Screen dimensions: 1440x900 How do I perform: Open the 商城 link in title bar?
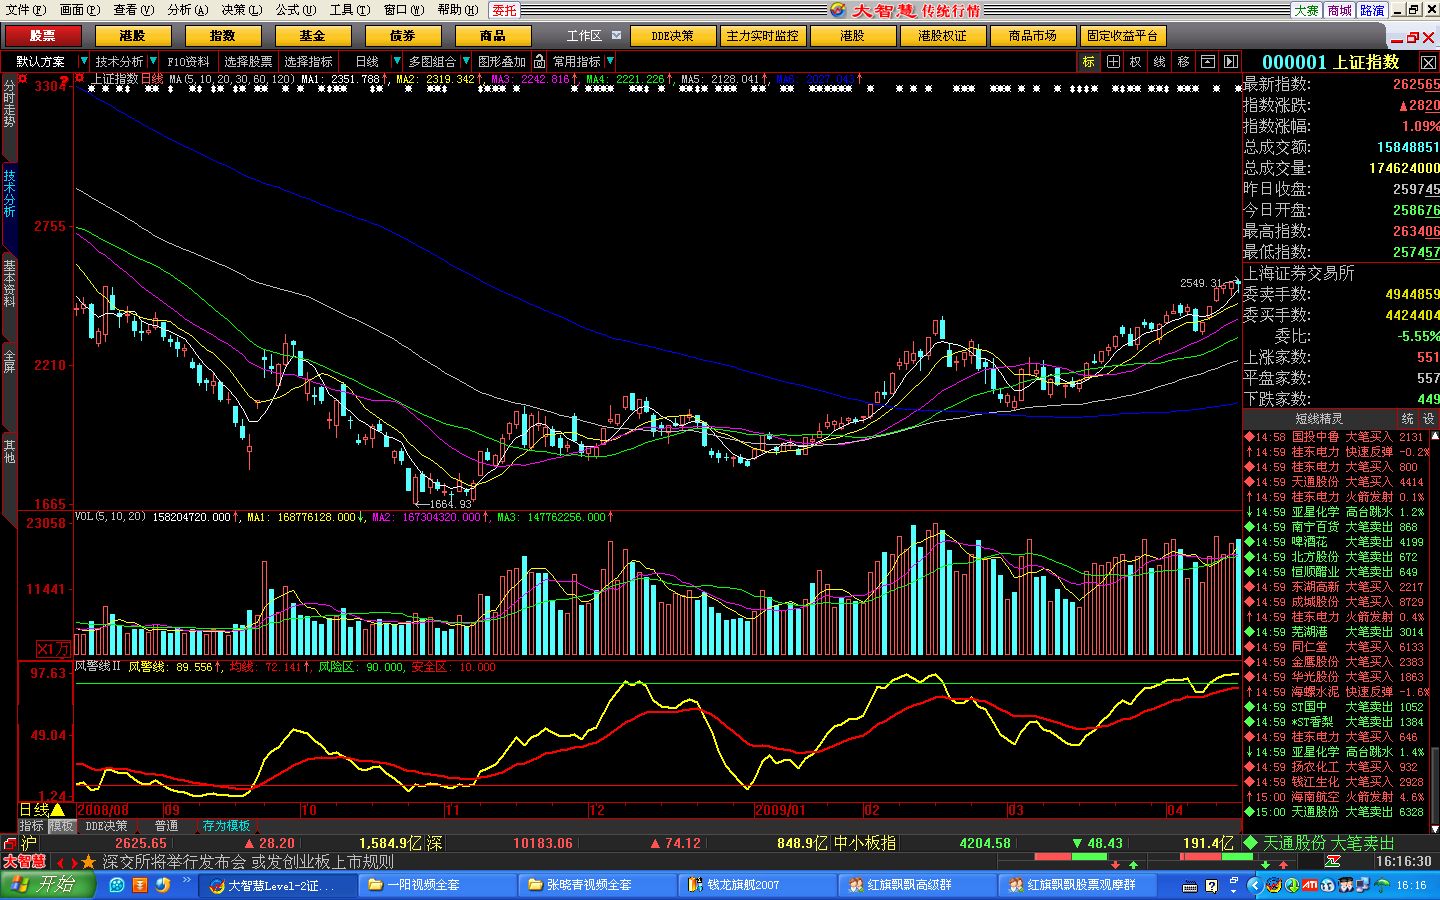click(x=1340, y=10)
